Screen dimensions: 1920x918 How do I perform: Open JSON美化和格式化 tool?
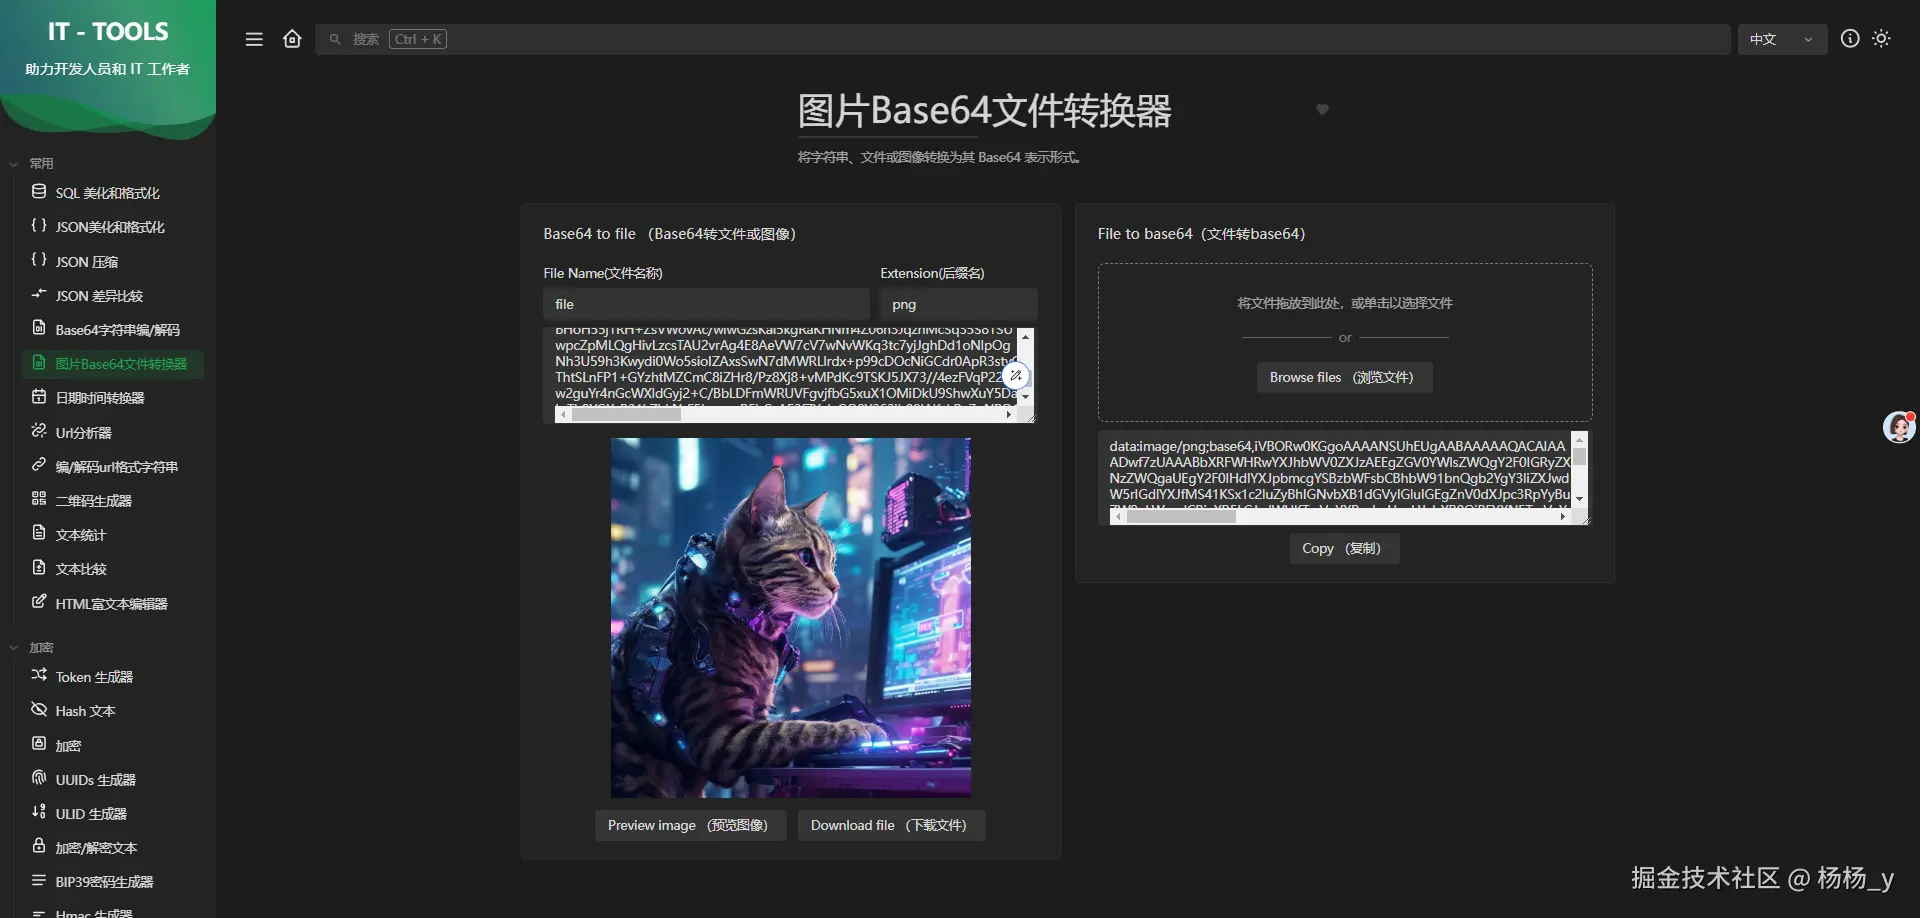click(113, 227)
